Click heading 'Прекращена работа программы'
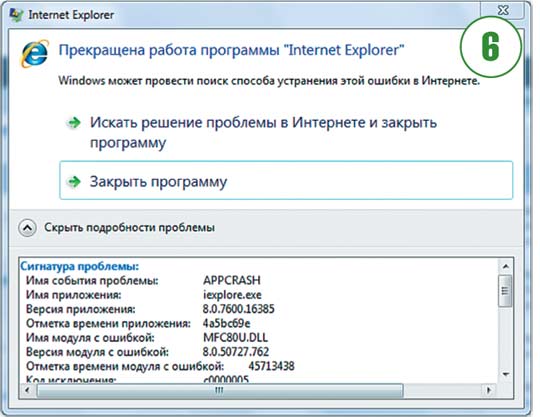This screenshot has height=417, width=540. (169, 50)
